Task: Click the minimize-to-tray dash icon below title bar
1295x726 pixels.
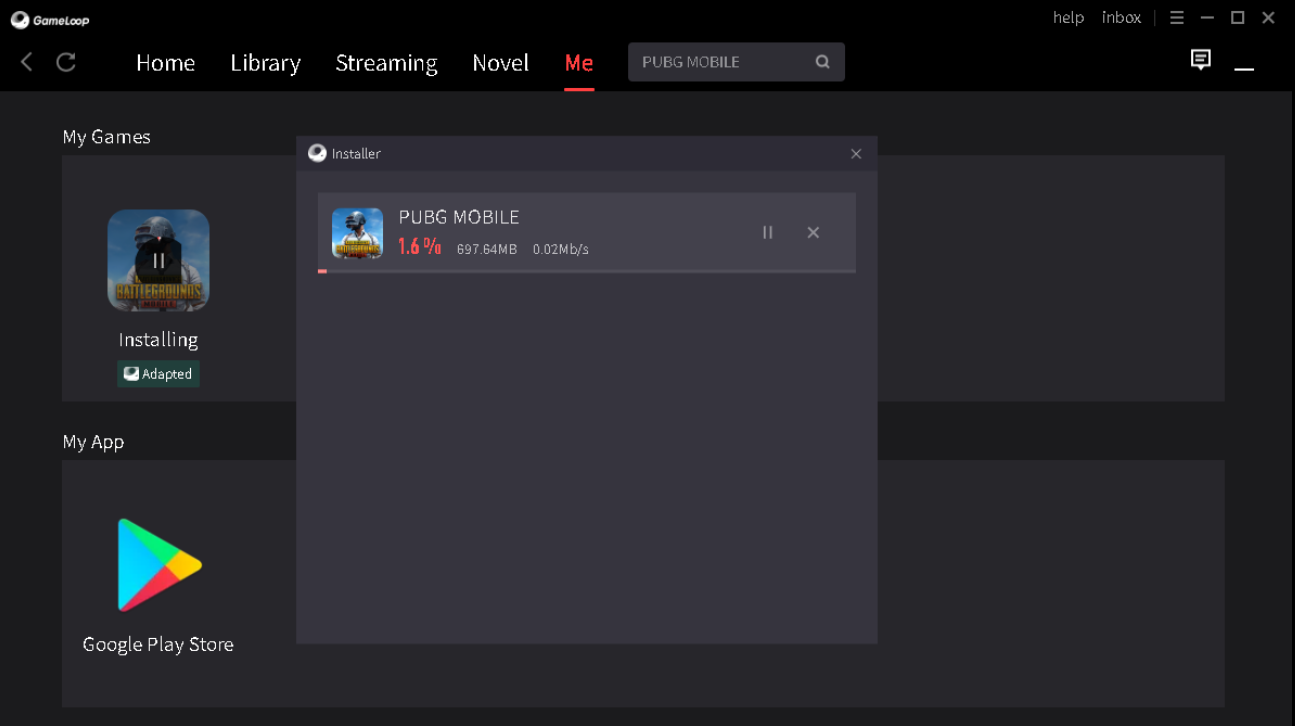Action: pyautogui.click(x=1244, y=69)
